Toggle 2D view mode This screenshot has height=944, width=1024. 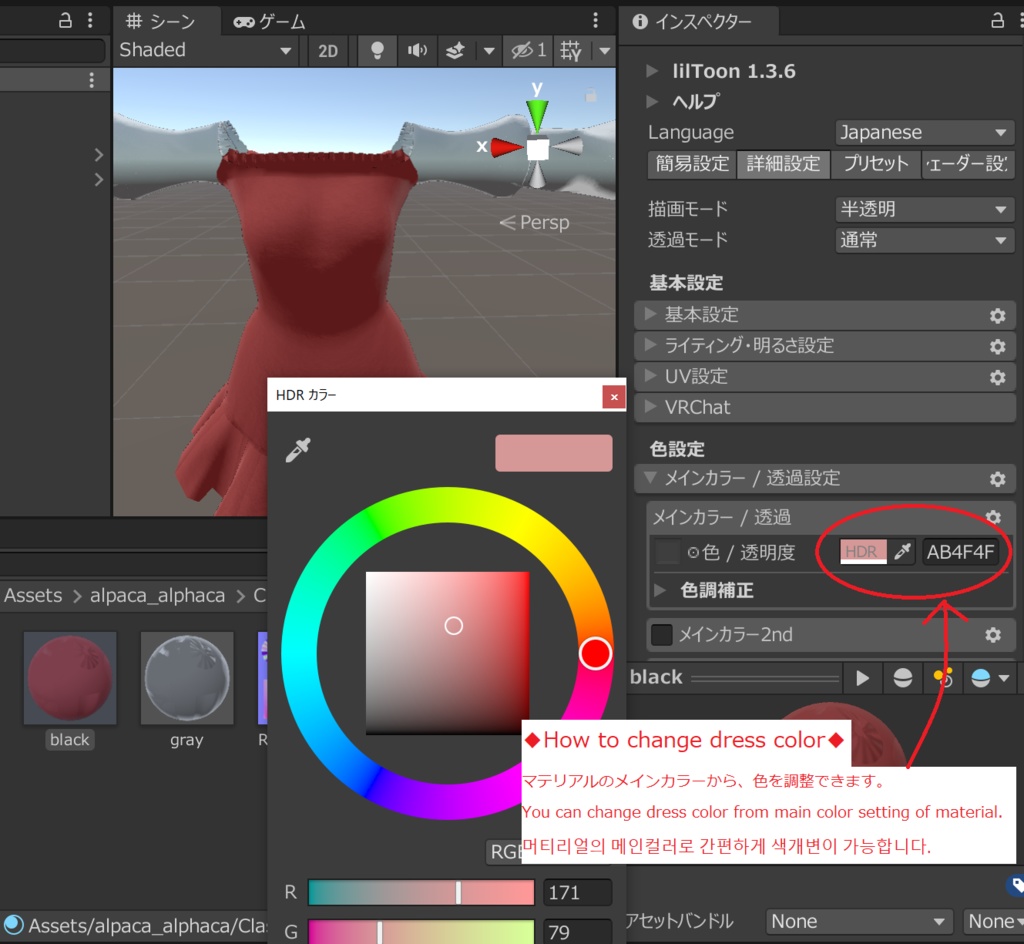(x=328, y=50)
